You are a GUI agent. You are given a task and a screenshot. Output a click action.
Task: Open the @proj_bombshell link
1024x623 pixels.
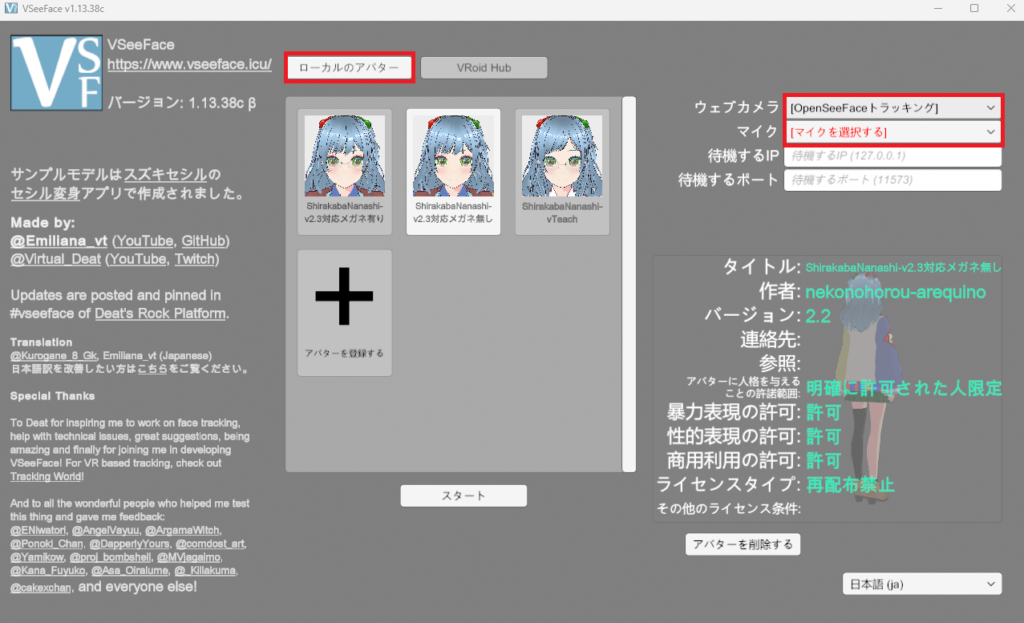click(110, 558)
